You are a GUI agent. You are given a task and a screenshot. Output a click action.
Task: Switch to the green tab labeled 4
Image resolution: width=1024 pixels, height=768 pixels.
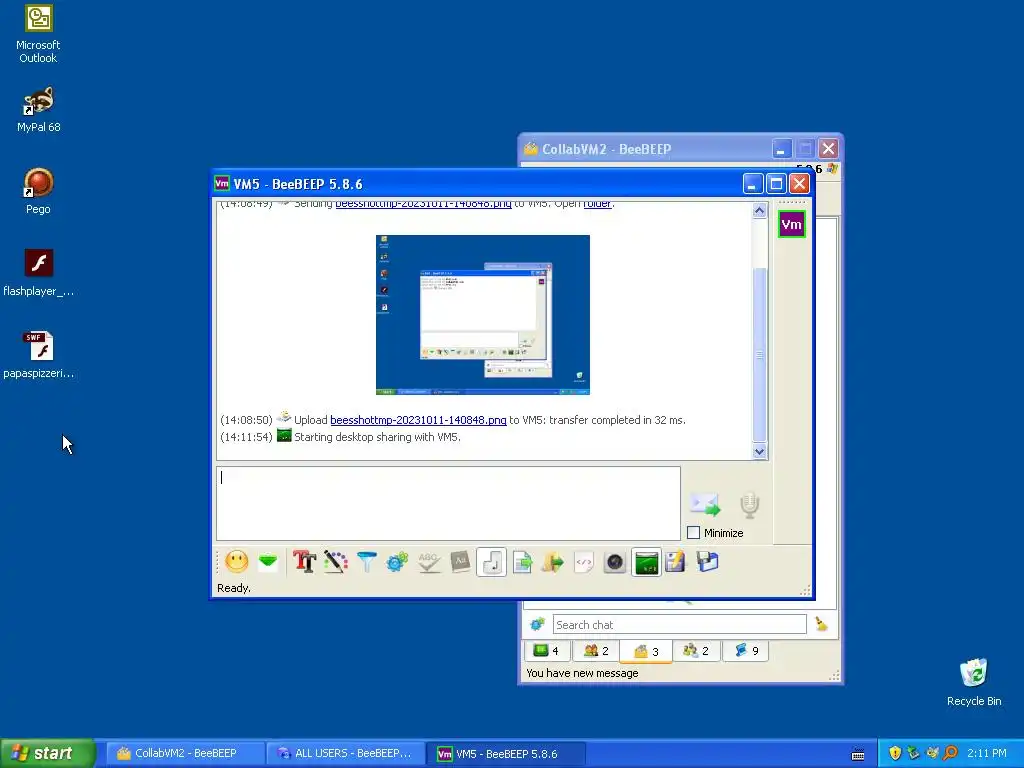pyautogui.click(x=547, y=650)
